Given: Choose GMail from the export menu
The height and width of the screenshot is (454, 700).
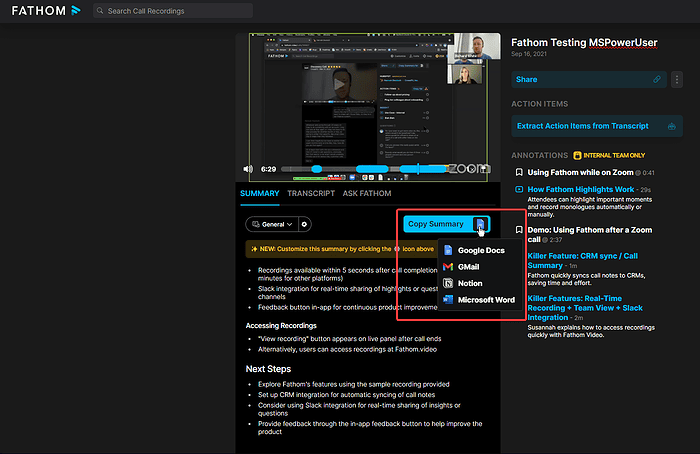Looking at the screenshot, I should (470, 267).
